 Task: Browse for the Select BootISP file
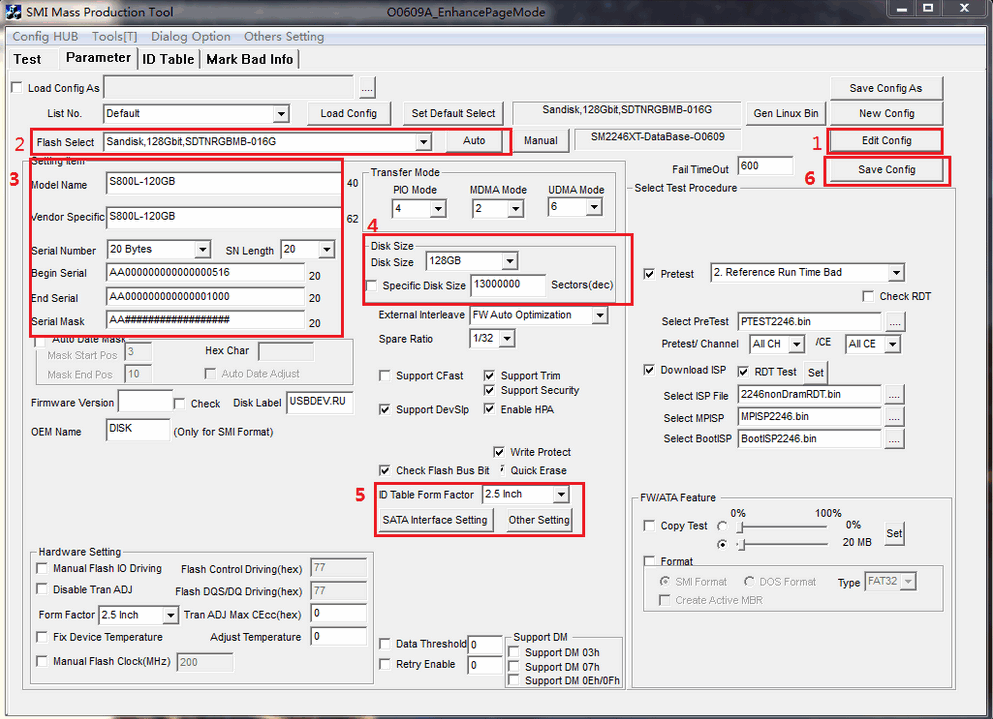[x=894, y=439]
